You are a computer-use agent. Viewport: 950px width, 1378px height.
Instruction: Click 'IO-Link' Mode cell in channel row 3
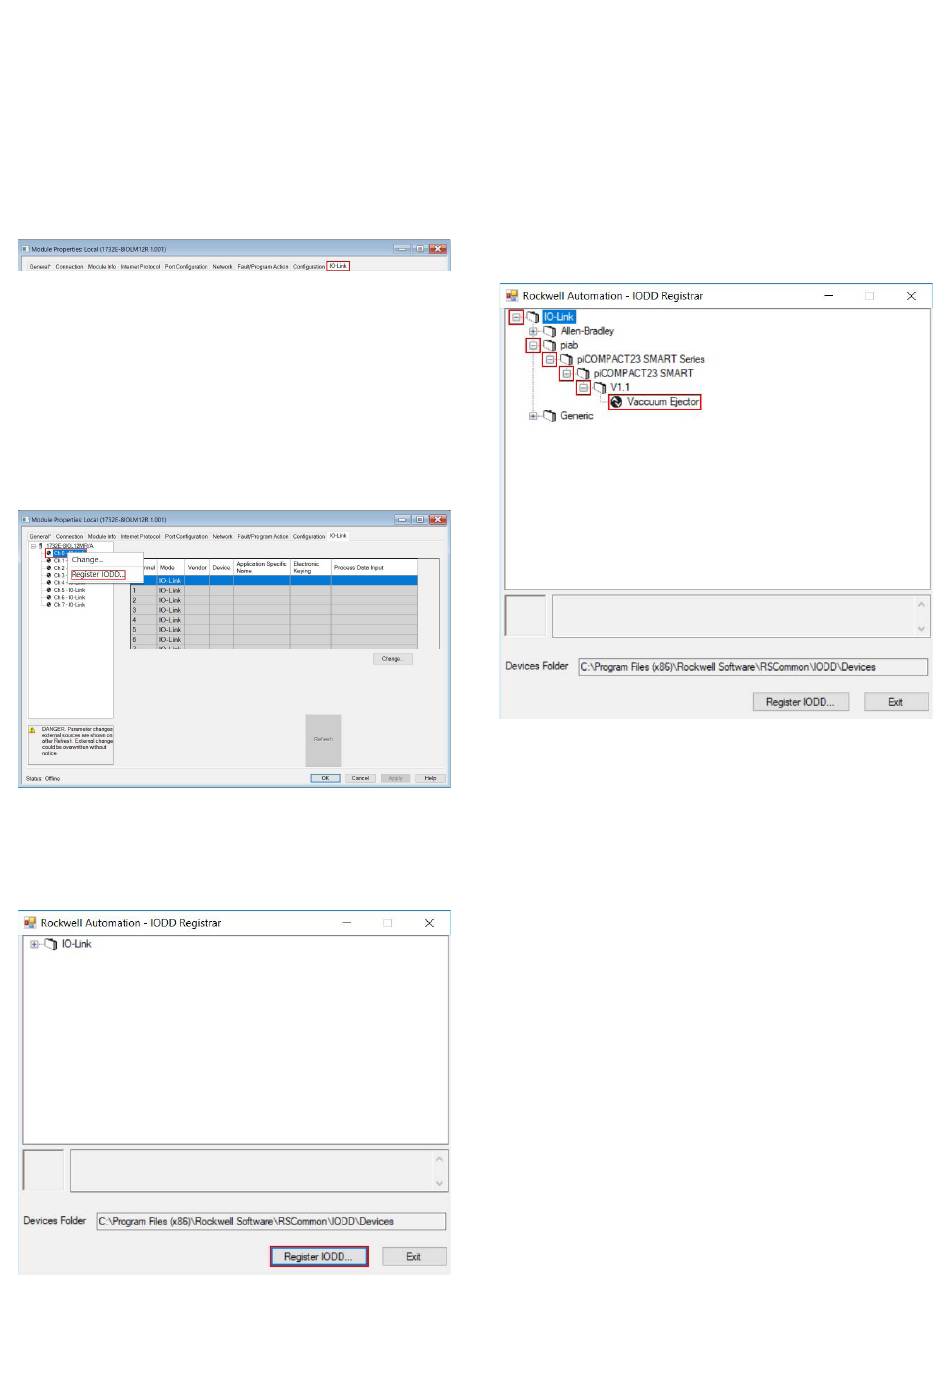(x=170, y=610)
